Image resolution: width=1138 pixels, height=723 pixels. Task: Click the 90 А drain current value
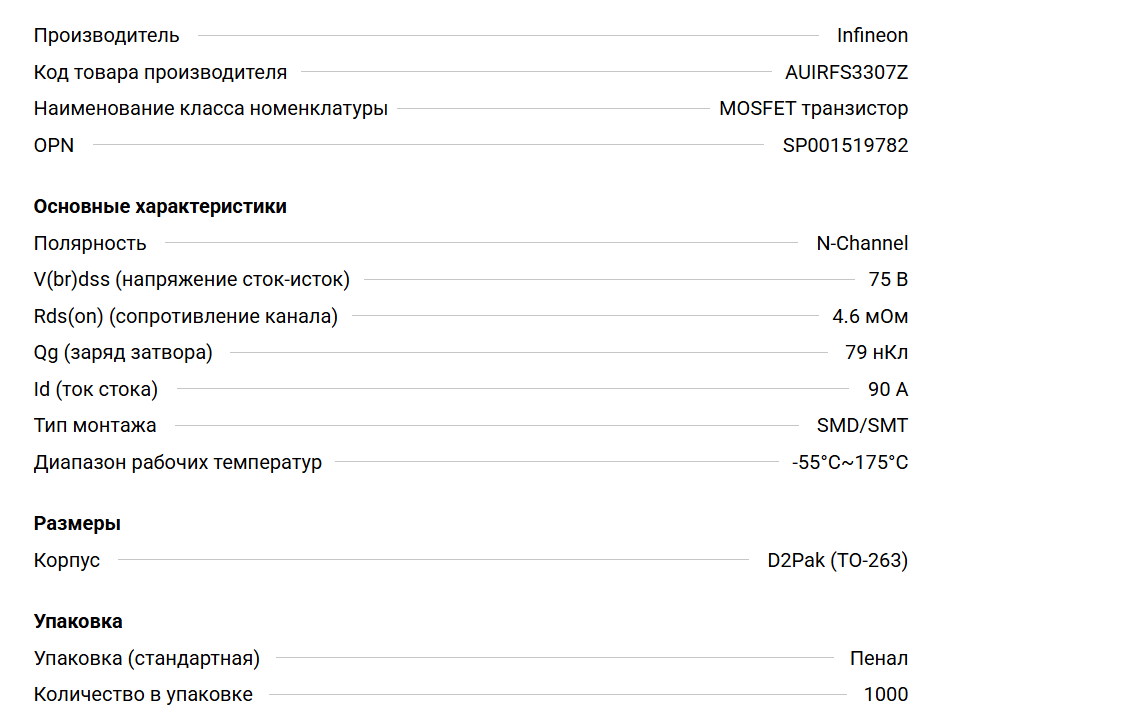888,389
